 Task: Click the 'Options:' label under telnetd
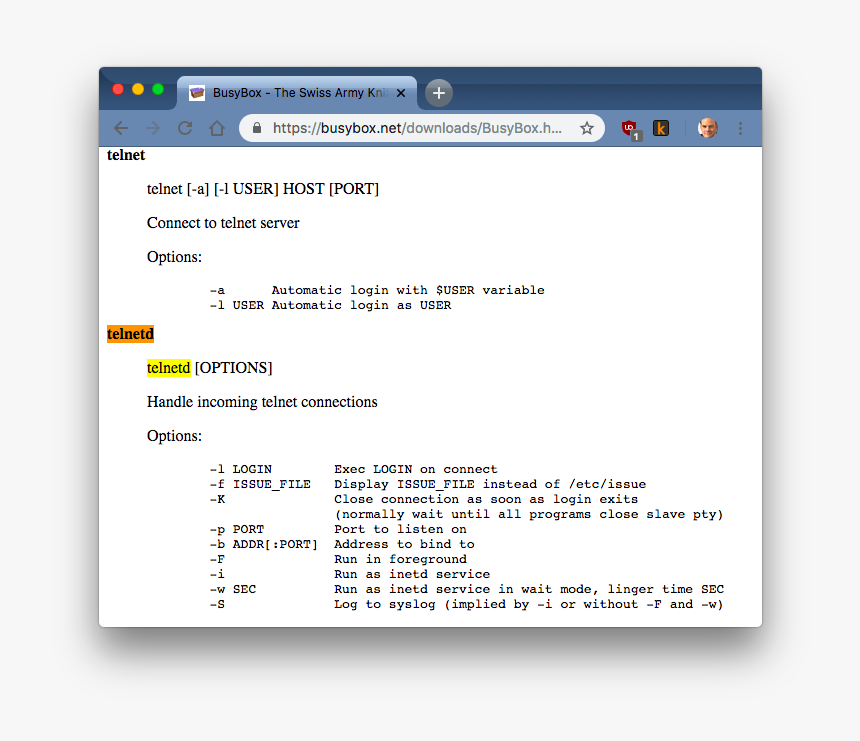[174, 436]
